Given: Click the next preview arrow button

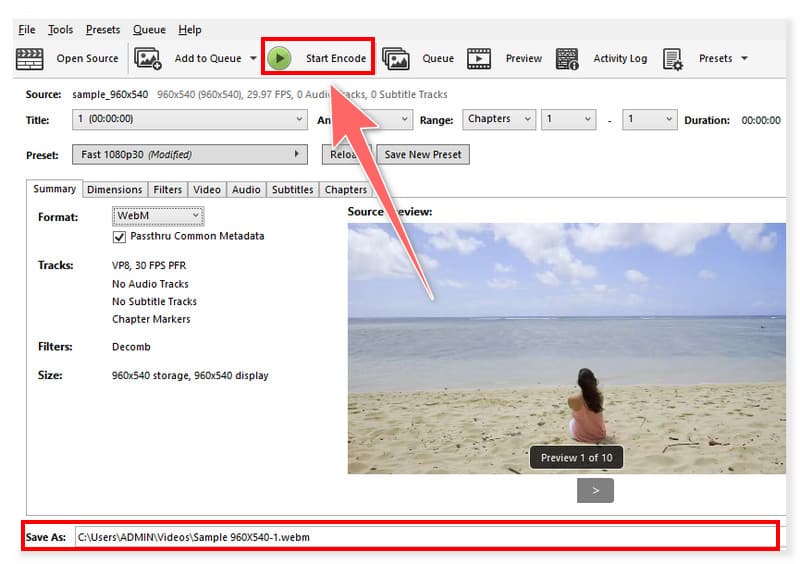Looking at the screenshot, I should (595, 491).
